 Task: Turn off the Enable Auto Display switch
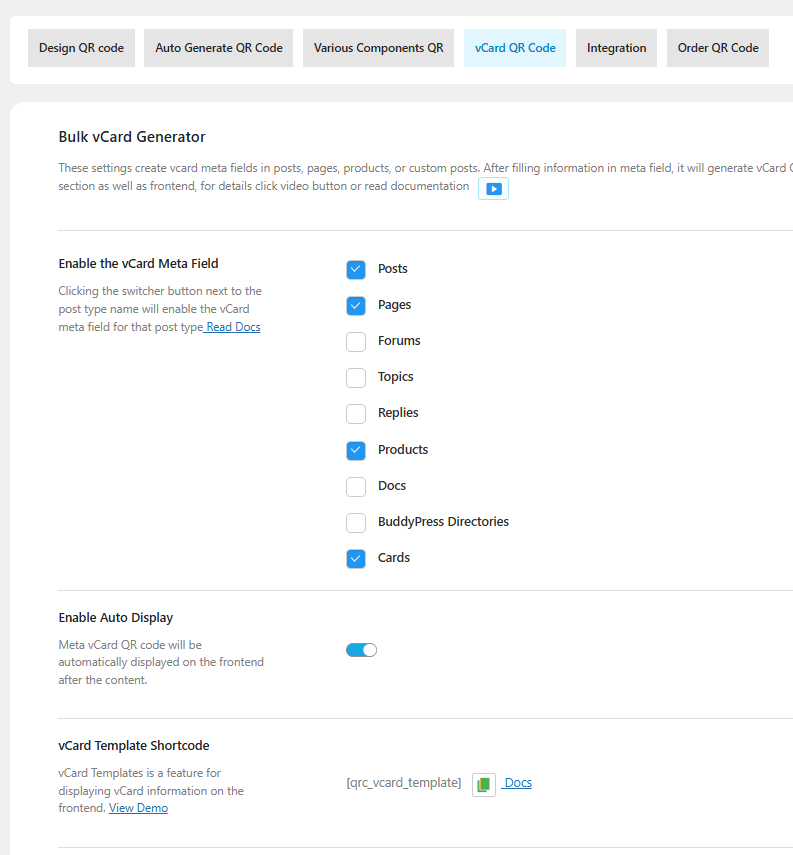(x=361, y=650)
